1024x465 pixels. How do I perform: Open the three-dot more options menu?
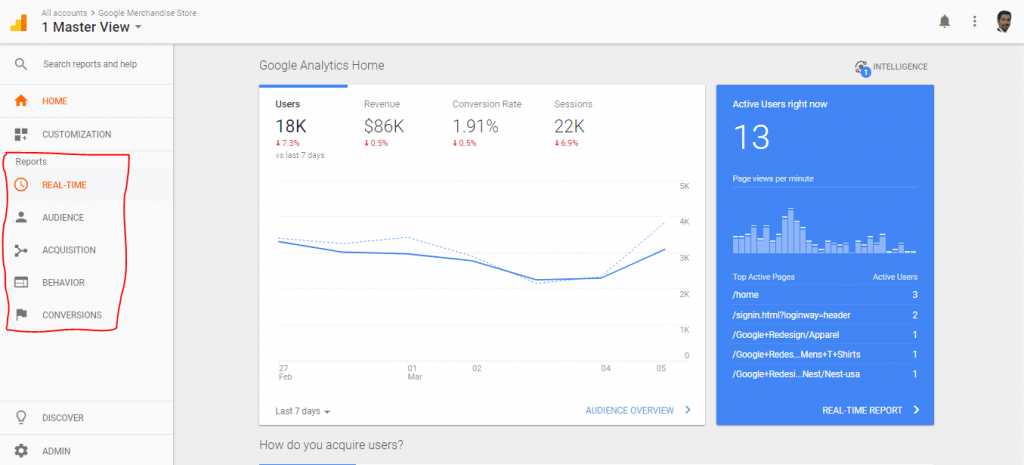(974, 22)
